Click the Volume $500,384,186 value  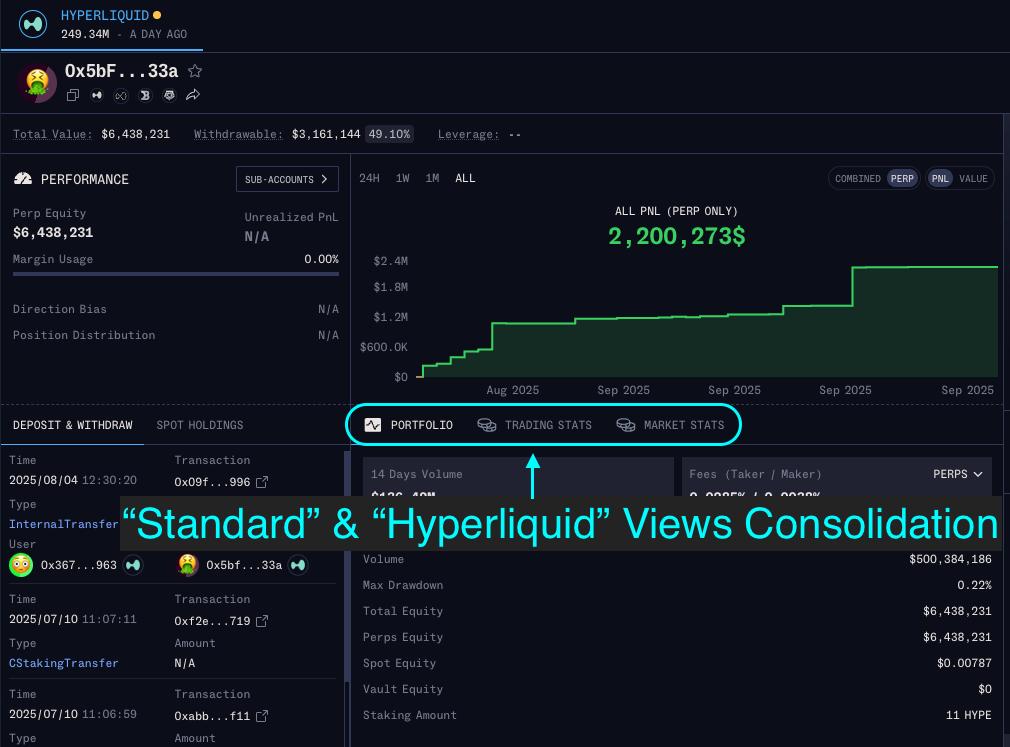click(x=950, y=559)
